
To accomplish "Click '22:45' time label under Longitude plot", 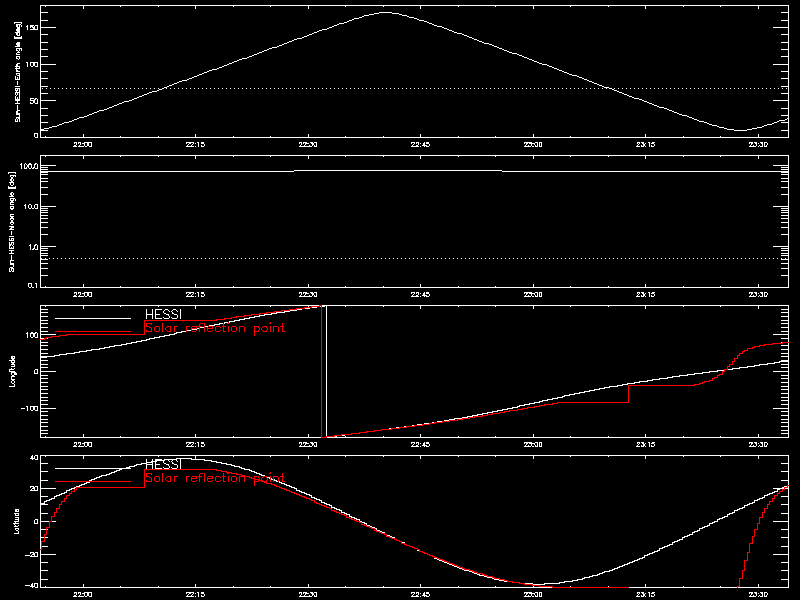I will pos(420,444).
